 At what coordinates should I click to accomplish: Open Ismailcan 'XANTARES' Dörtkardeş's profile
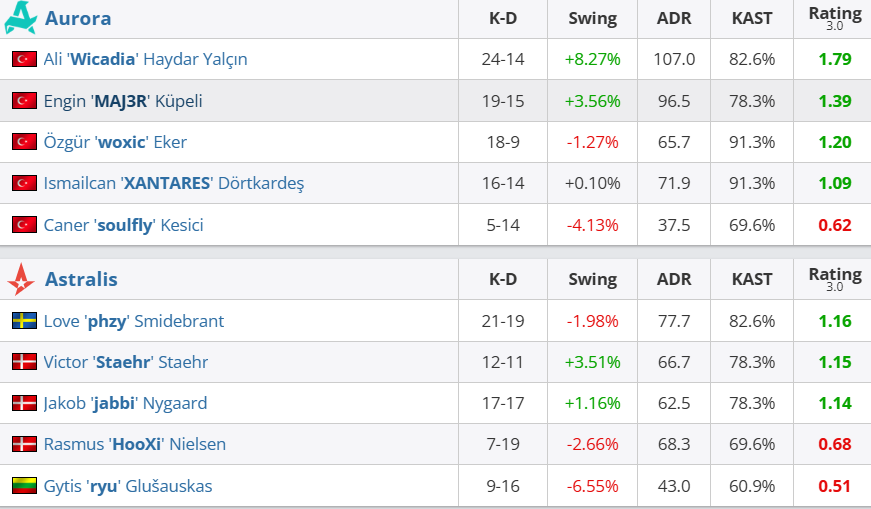(173, 183)
